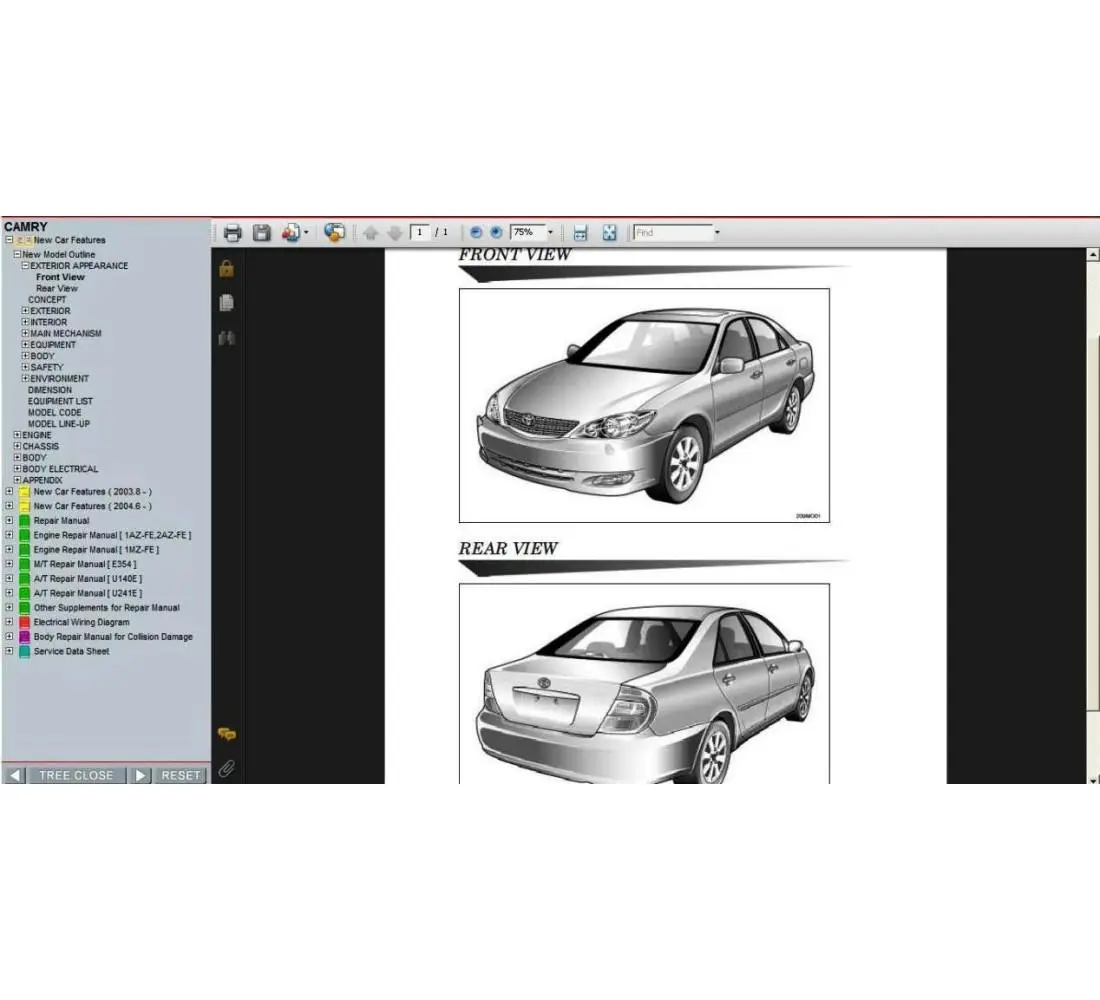The width and height of the screenshot is (1100, 1000).
Task: Click the purple Body Repair Manual icon
Action: [25, 637]
